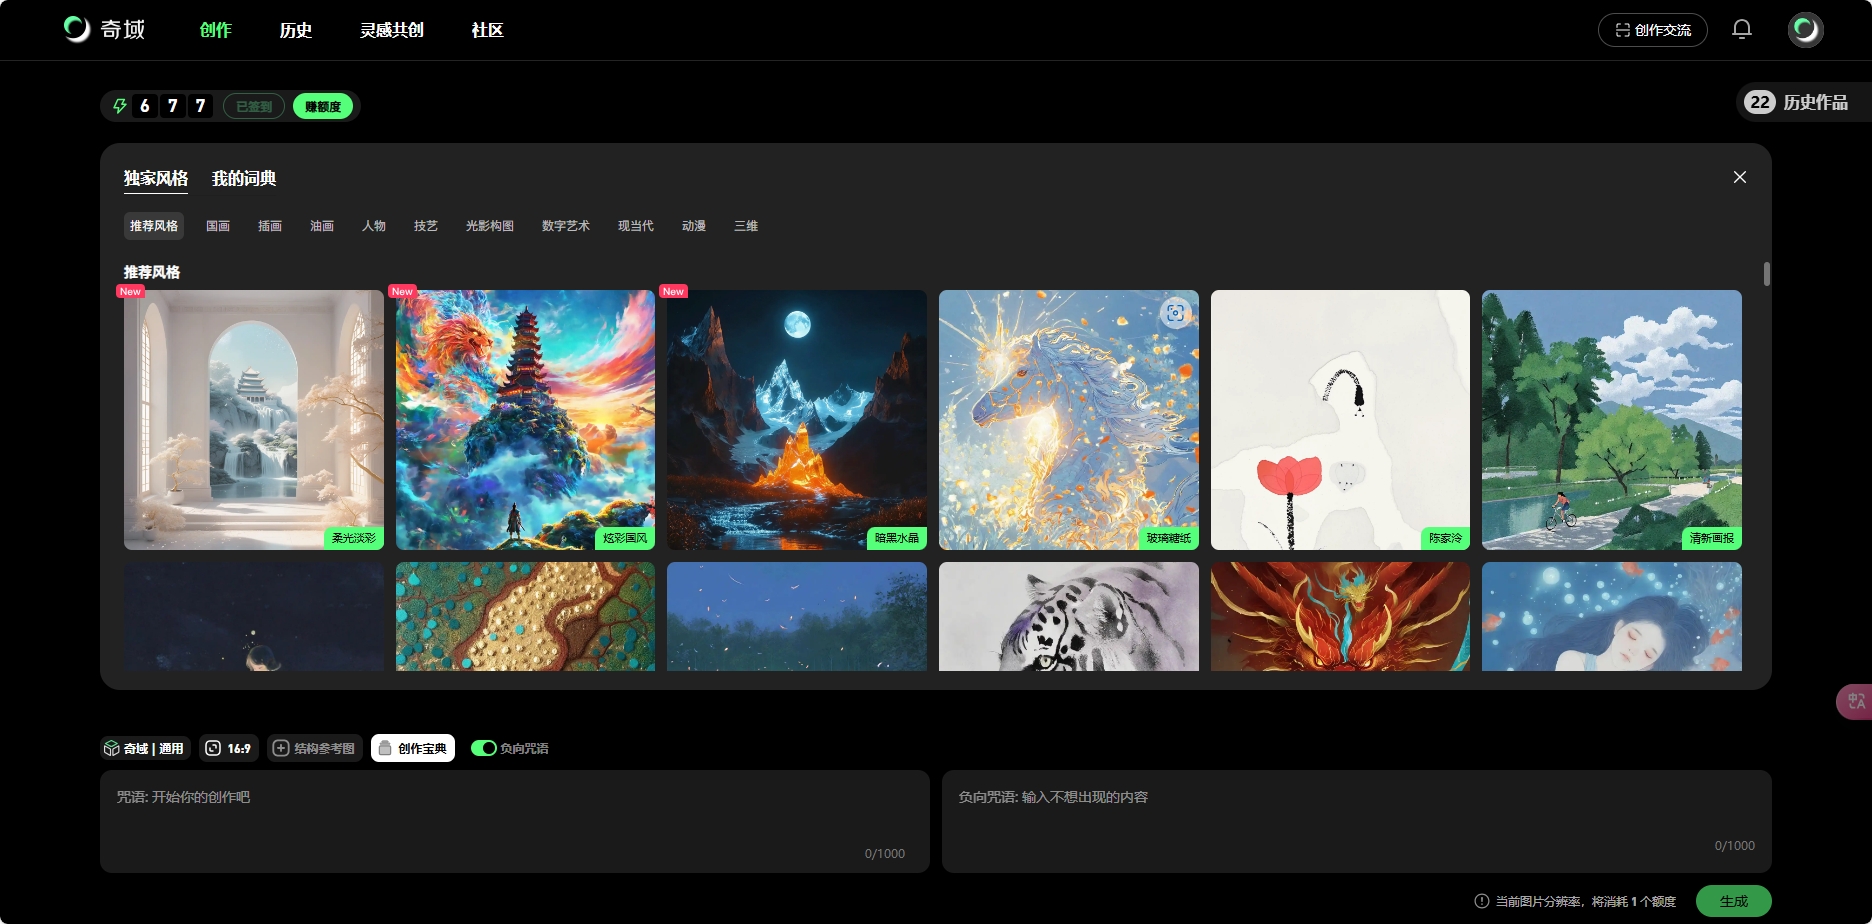Select the 数字艺术 style category

[x=565, y=226]
